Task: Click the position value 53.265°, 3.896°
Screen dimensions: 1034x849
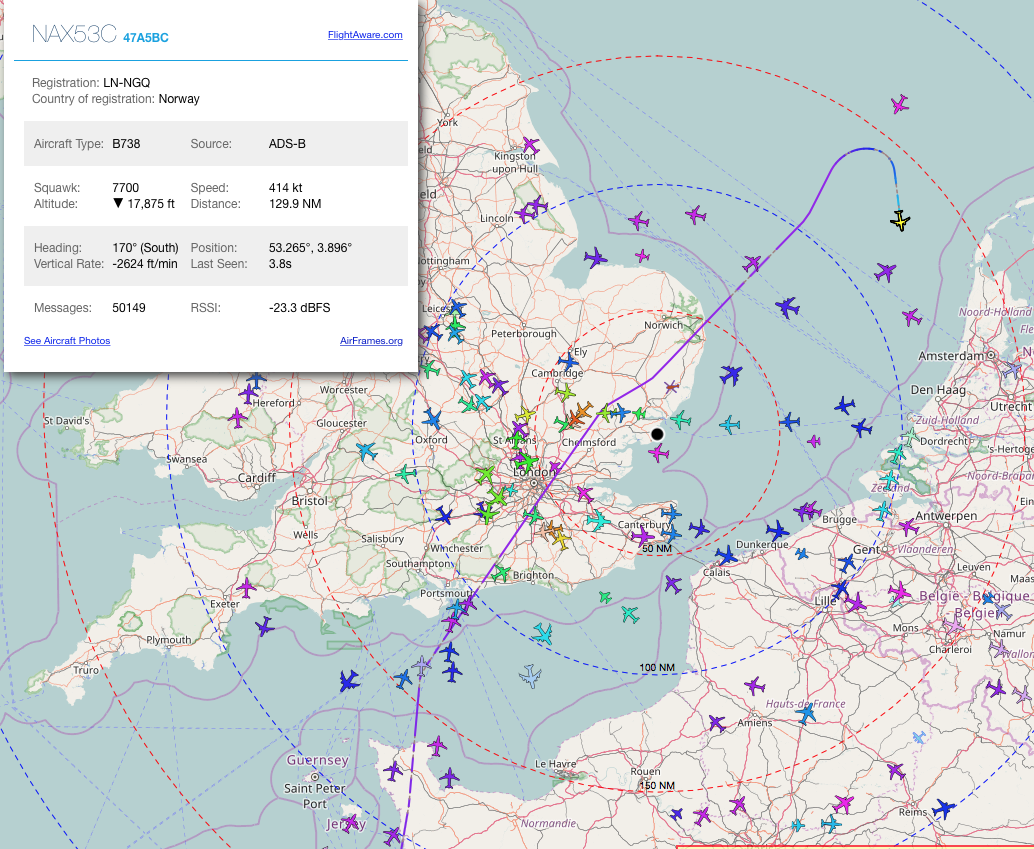Action: pyautogui.click(x=311, y=247)
